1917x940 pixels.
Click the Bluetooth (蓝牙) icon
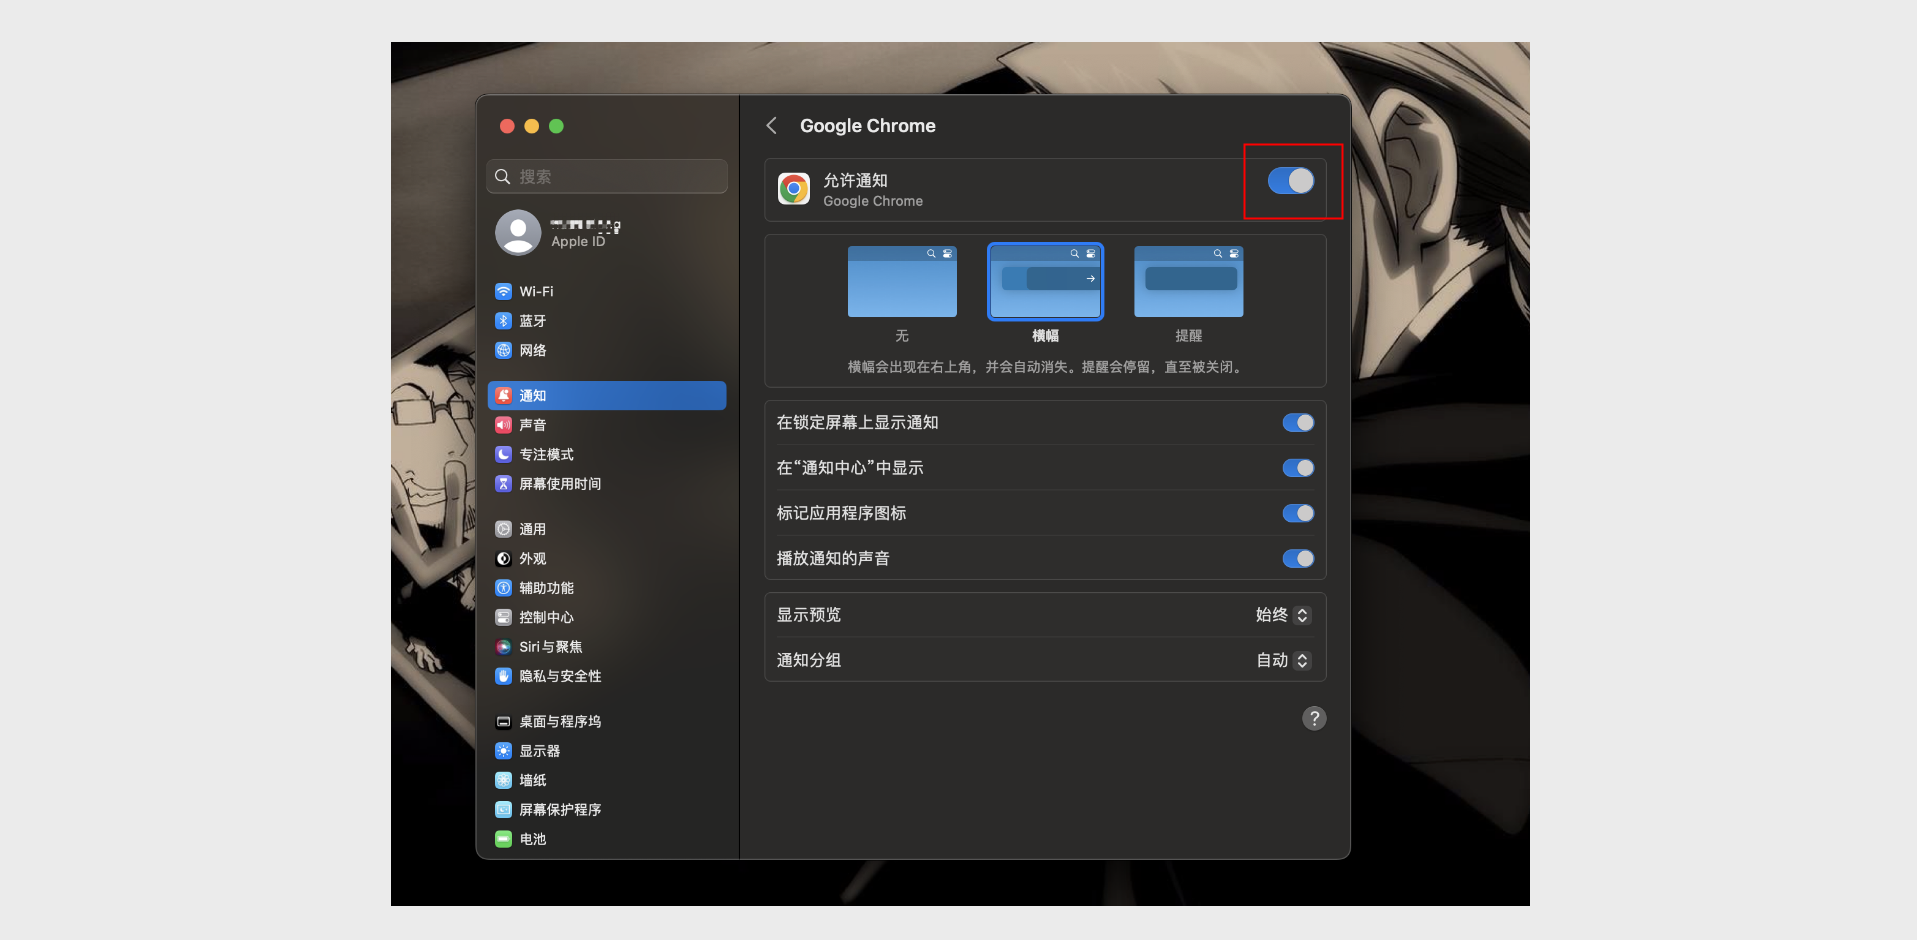[504, 321]
